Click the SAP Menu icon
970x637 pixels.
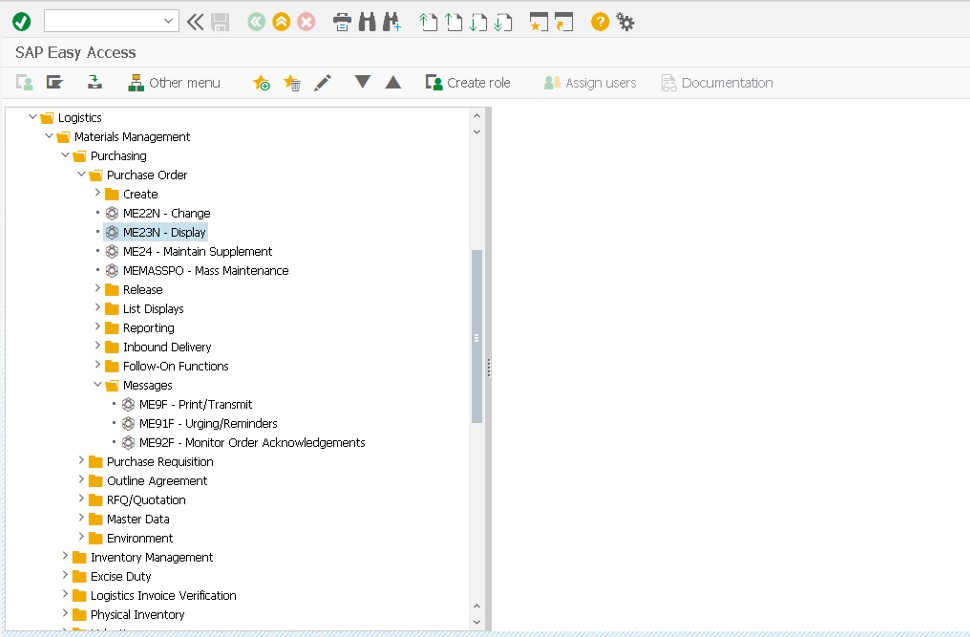[55, 82]
